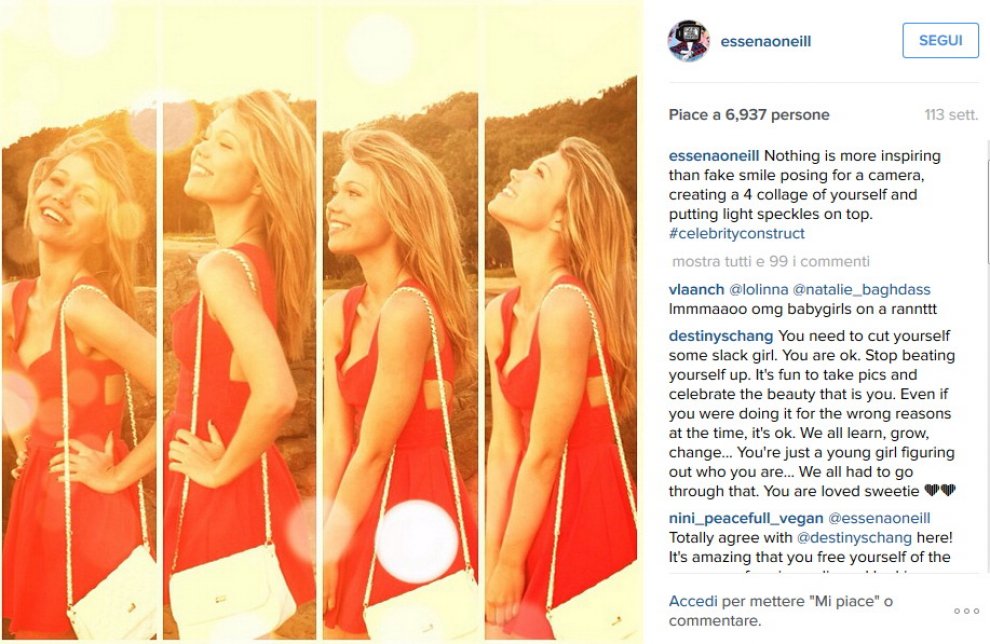Open nini_peacefull_vegan commenter profile
This screenshot has height=644, width=990.
click(x=746, y=518)
